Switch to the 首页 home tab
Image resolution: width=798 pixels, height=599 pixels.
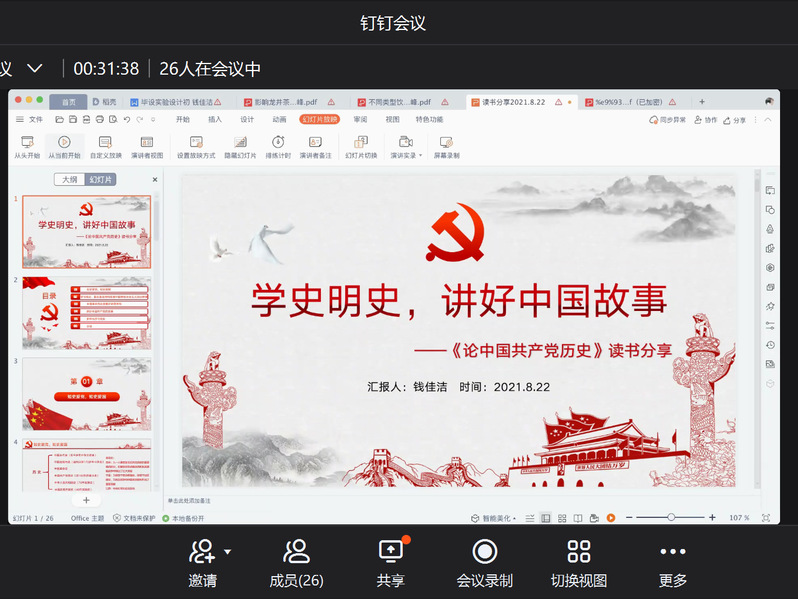click(x=69, y=102)
